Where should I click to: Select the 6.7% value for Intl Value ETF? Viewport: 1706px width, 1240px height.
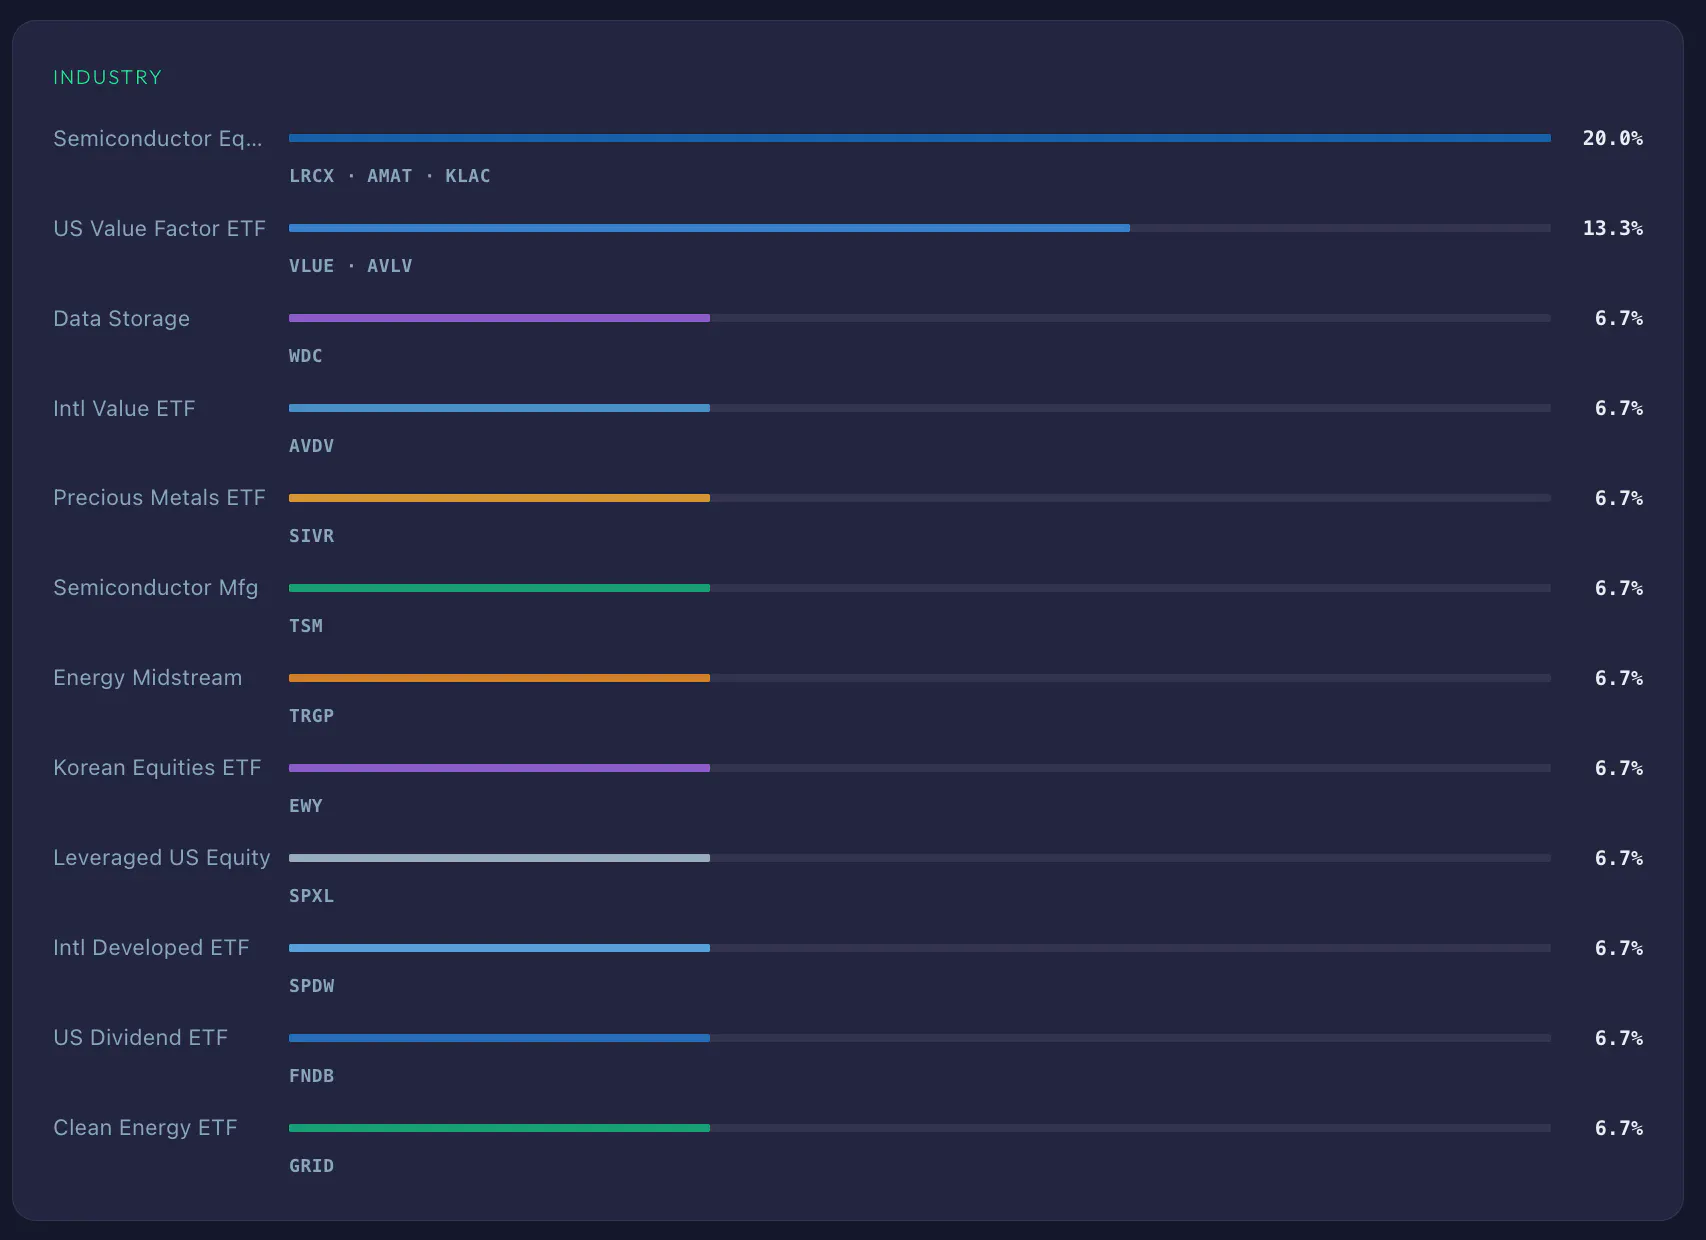(1619, 408)
